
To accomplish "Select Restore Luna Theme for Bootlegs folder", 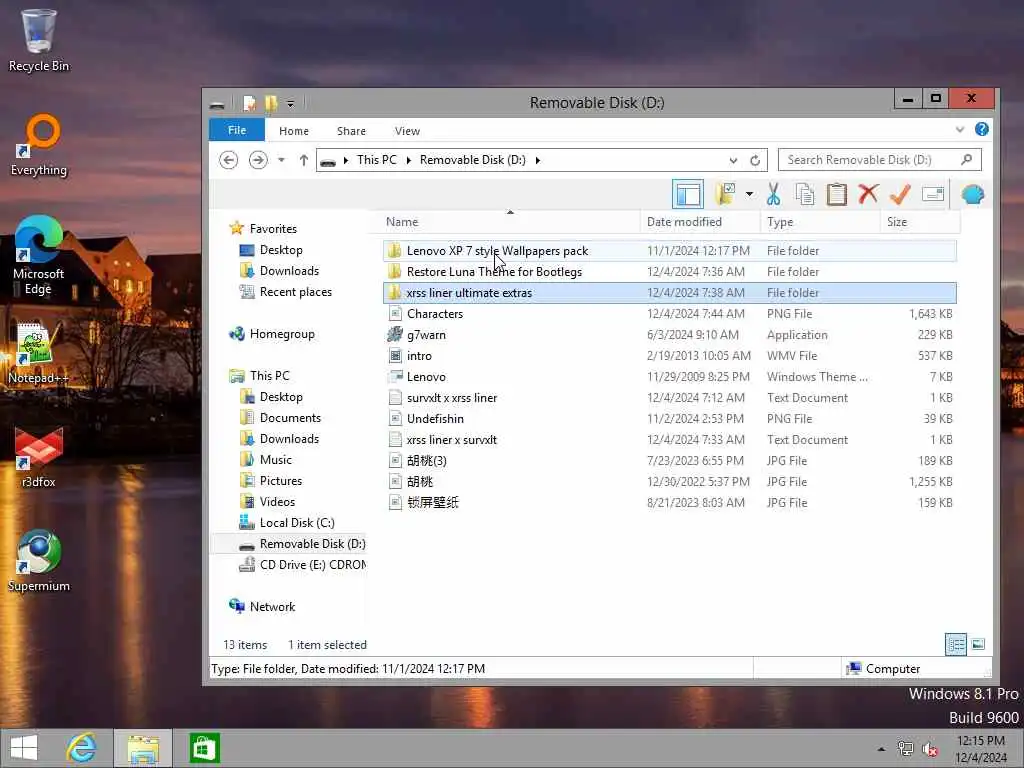I will coord(670,272).
